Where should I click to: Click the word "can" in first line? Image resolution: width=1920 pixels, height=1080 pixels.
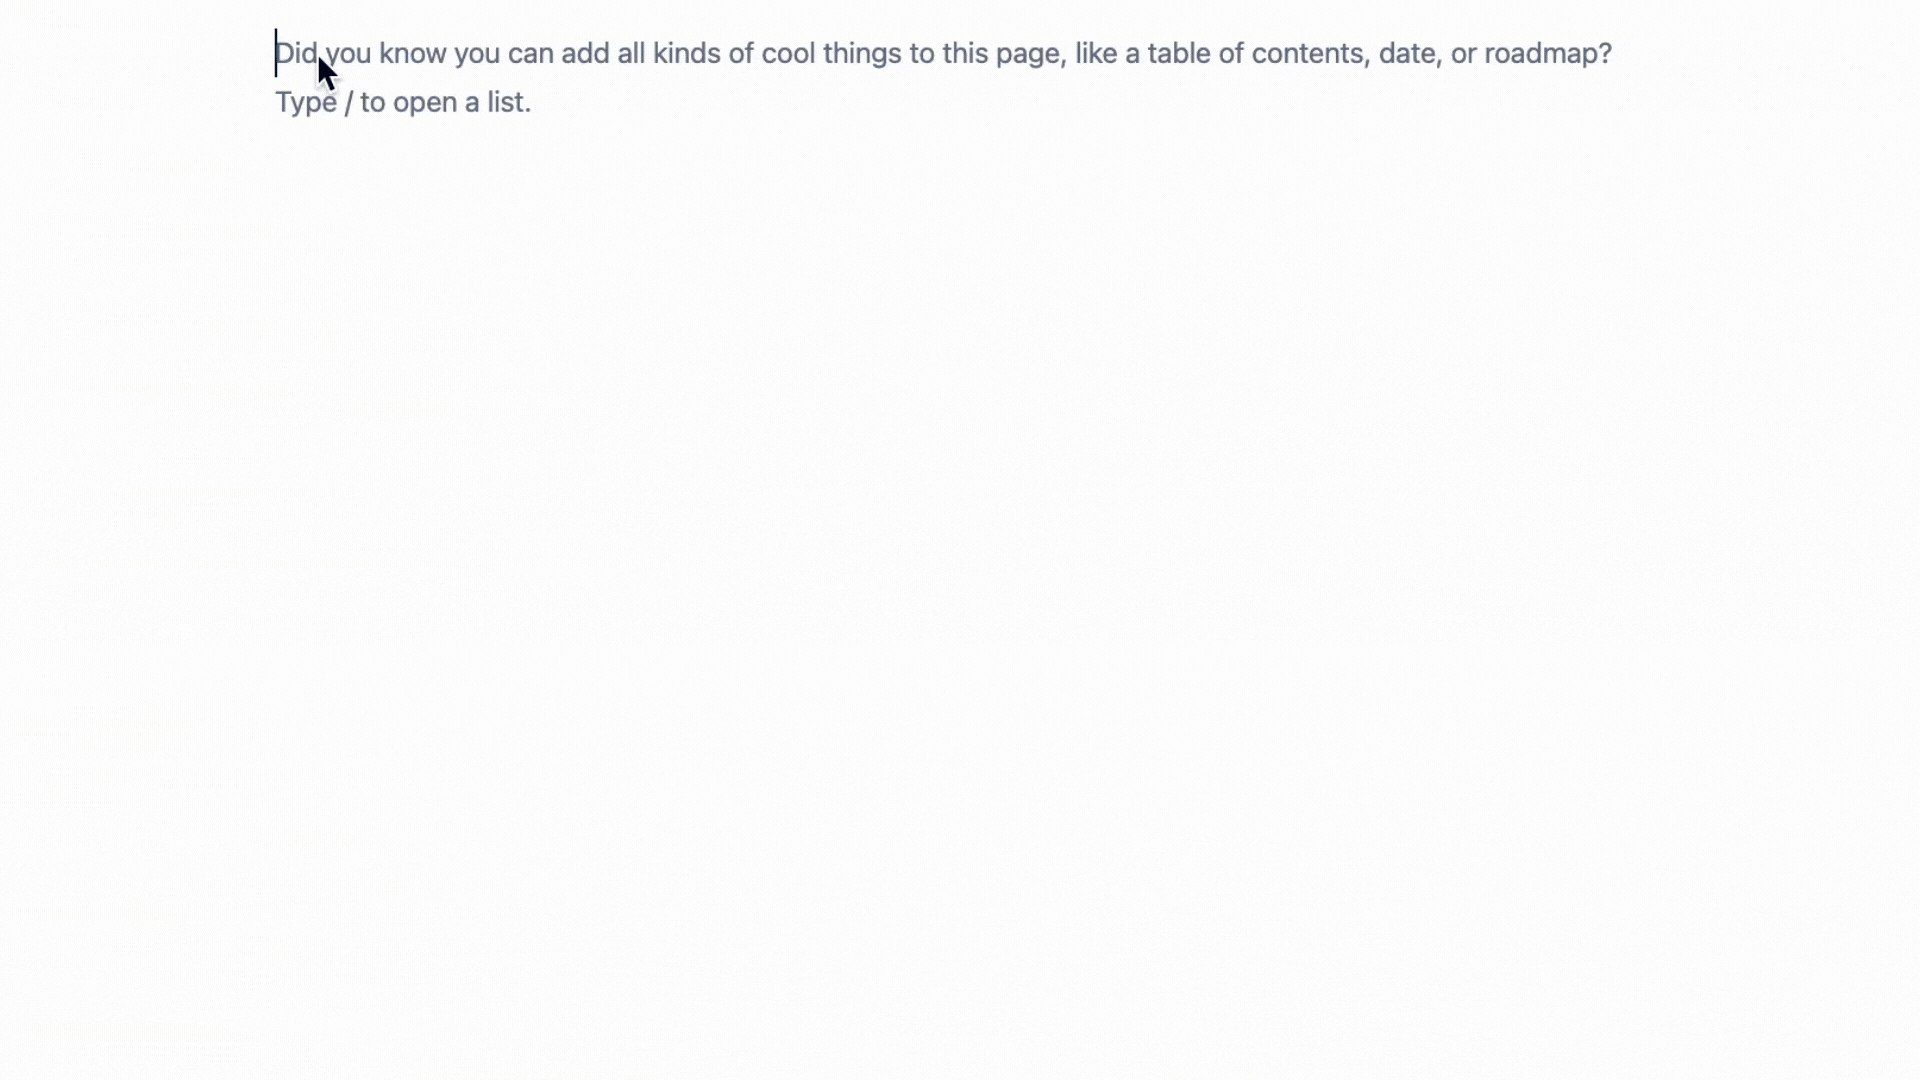click(530, 53)
